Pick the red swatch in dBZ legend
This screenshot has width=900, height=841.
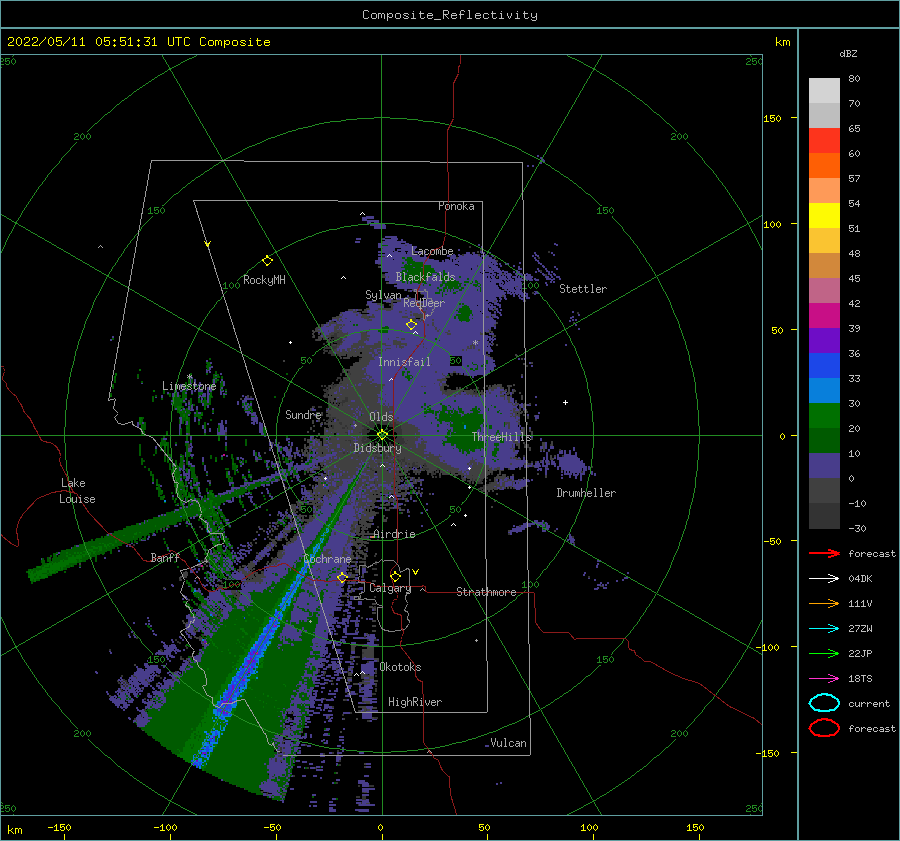point(824,140)
